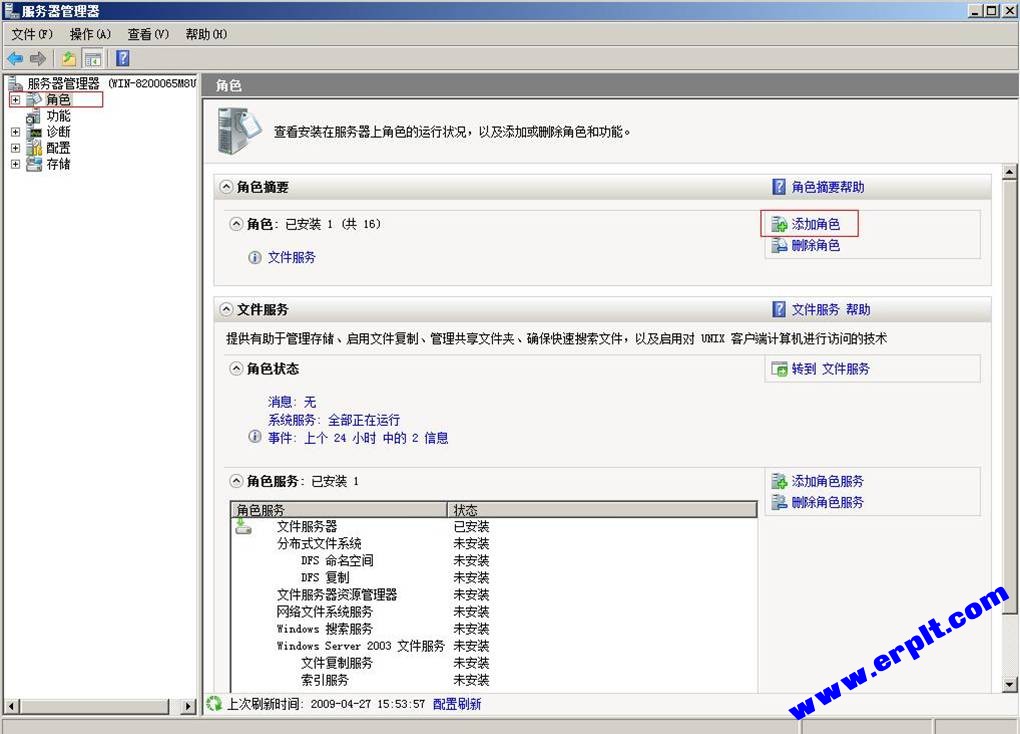Click the 删除角色 icon
Image resolution: width=1020 pixels, height=734 pixels.
coord(779,245)
